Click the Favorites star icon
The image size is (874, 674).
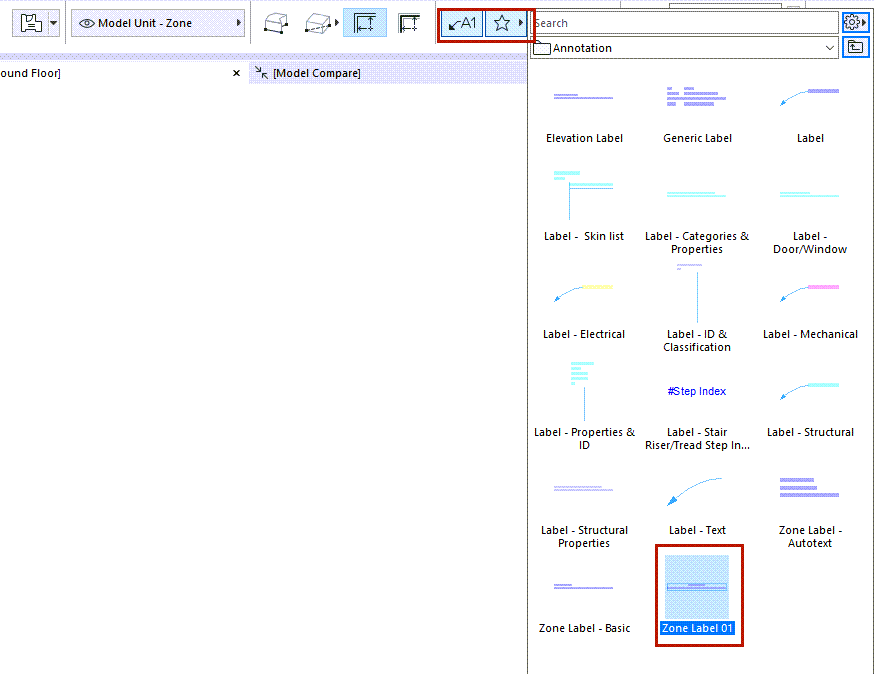502,23
